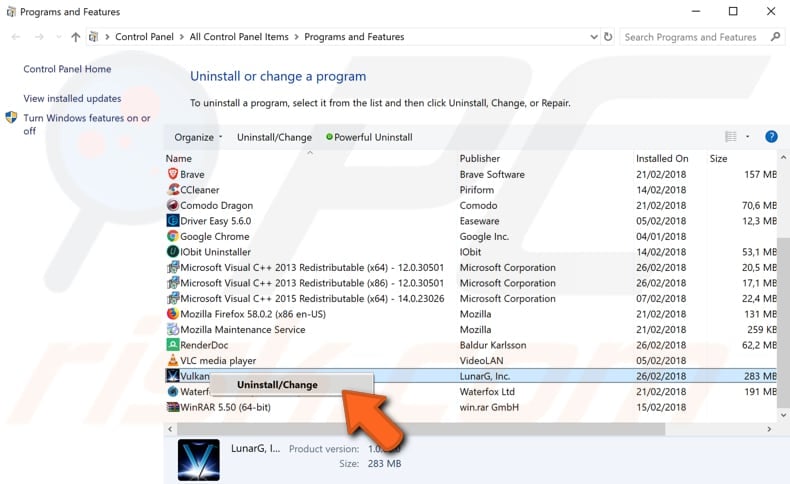Open the view options dropdown arrow
790x484 pixels.
point(748,136)
